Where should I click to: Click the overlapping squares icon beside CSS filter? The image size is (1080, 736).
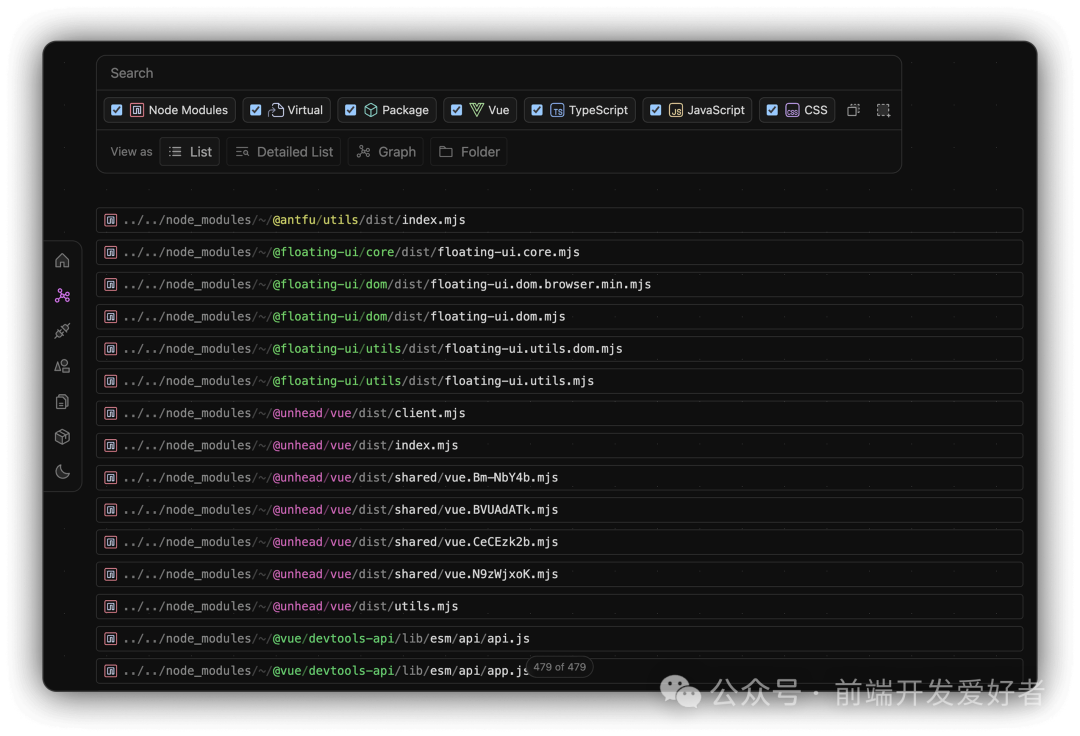tap(853, 110)
